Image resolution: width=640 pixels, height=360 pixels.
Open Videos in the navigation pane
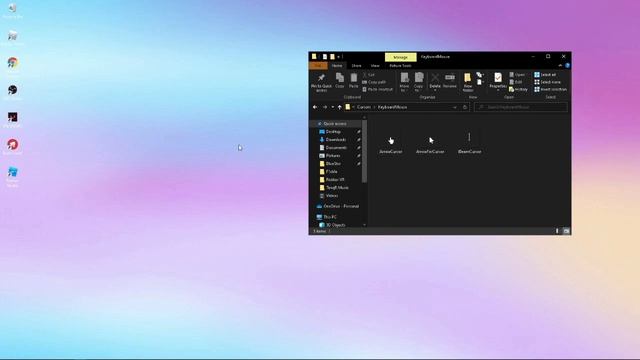point(332,196)
